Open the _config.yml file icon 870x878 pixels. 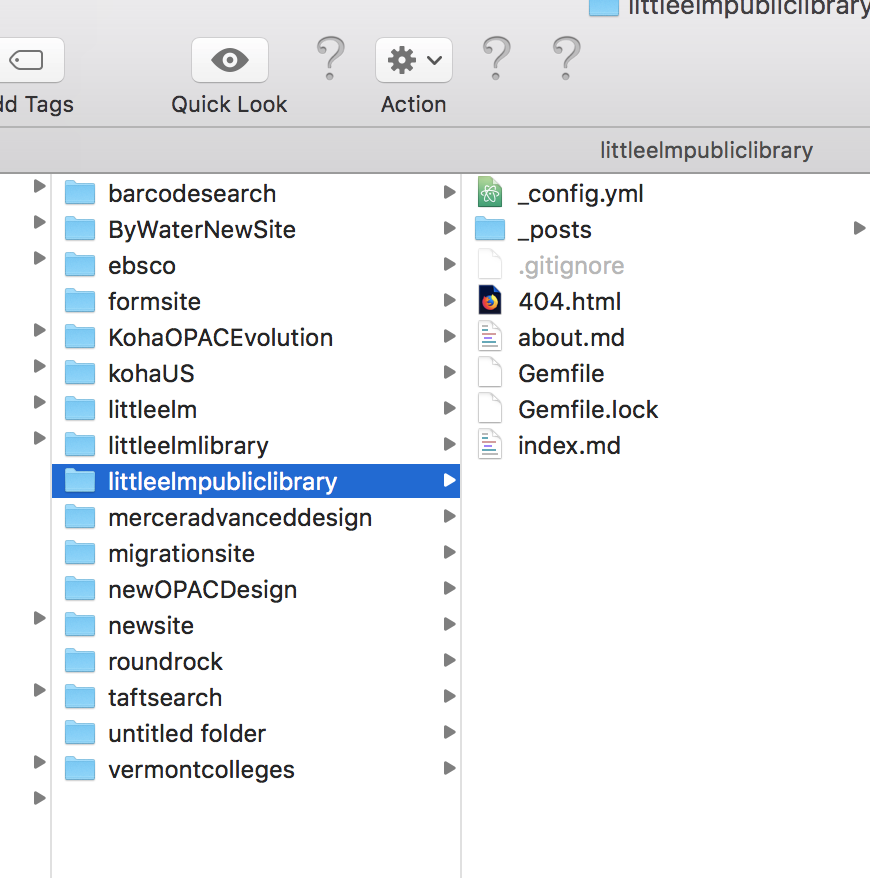[488, 192]
